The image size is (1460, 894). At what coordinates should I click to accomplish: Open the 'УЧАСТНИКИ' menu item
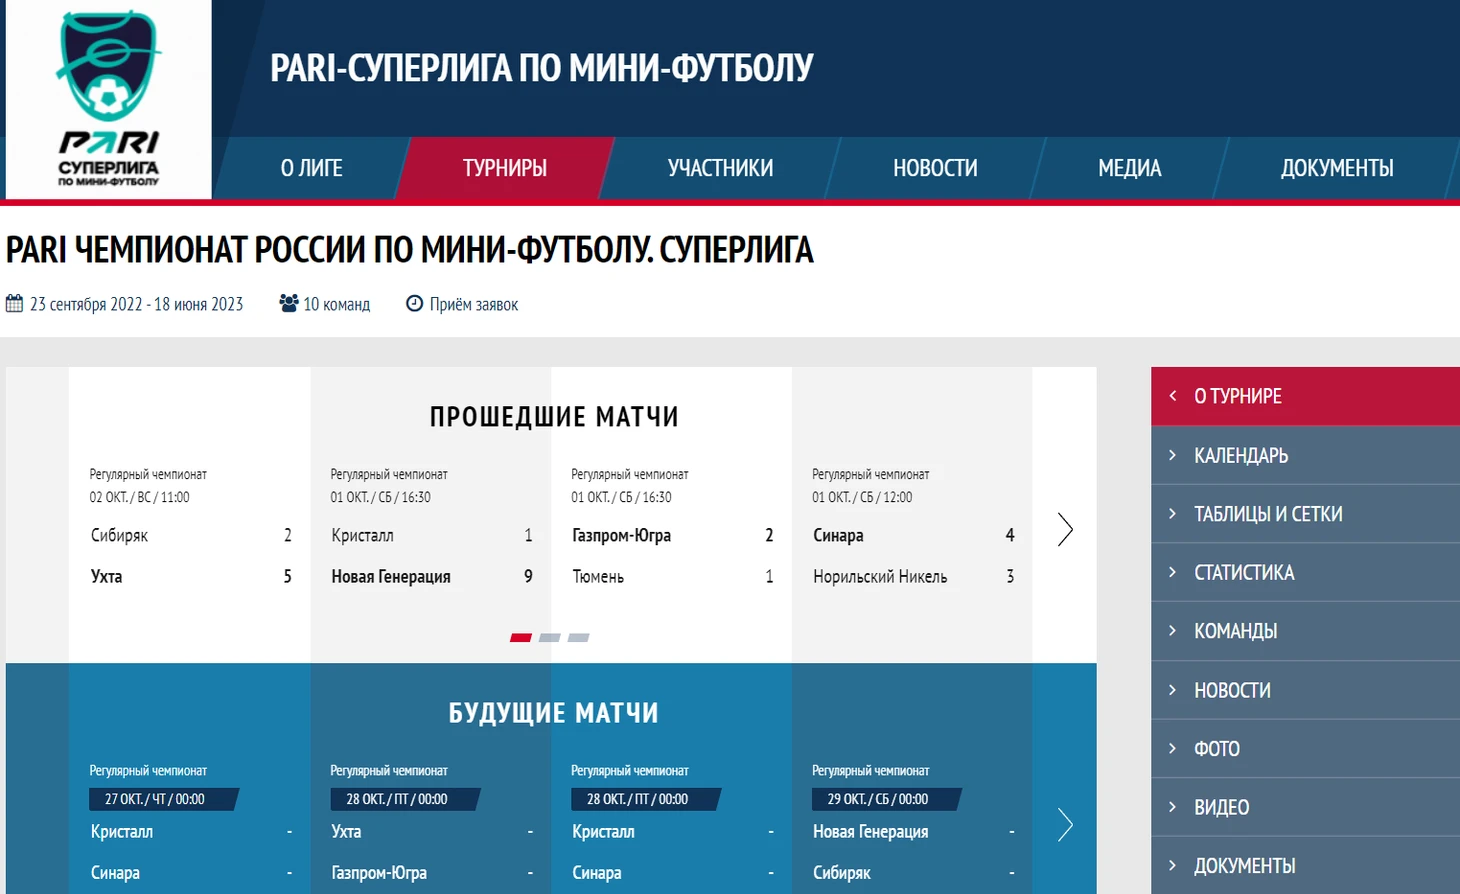[x=720, y=168]
